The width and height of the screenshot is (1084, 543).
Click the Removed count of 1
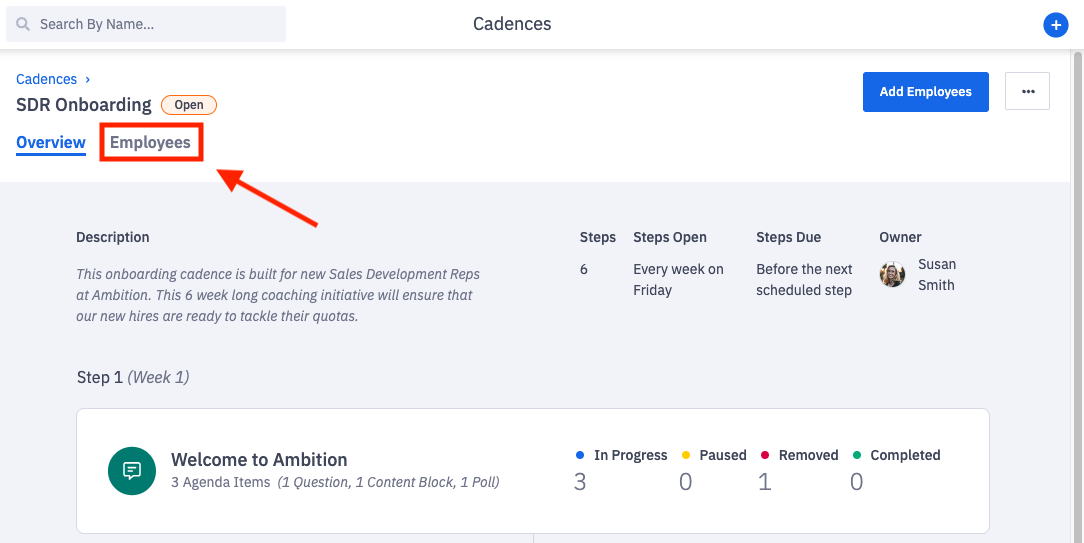[765, 482]
